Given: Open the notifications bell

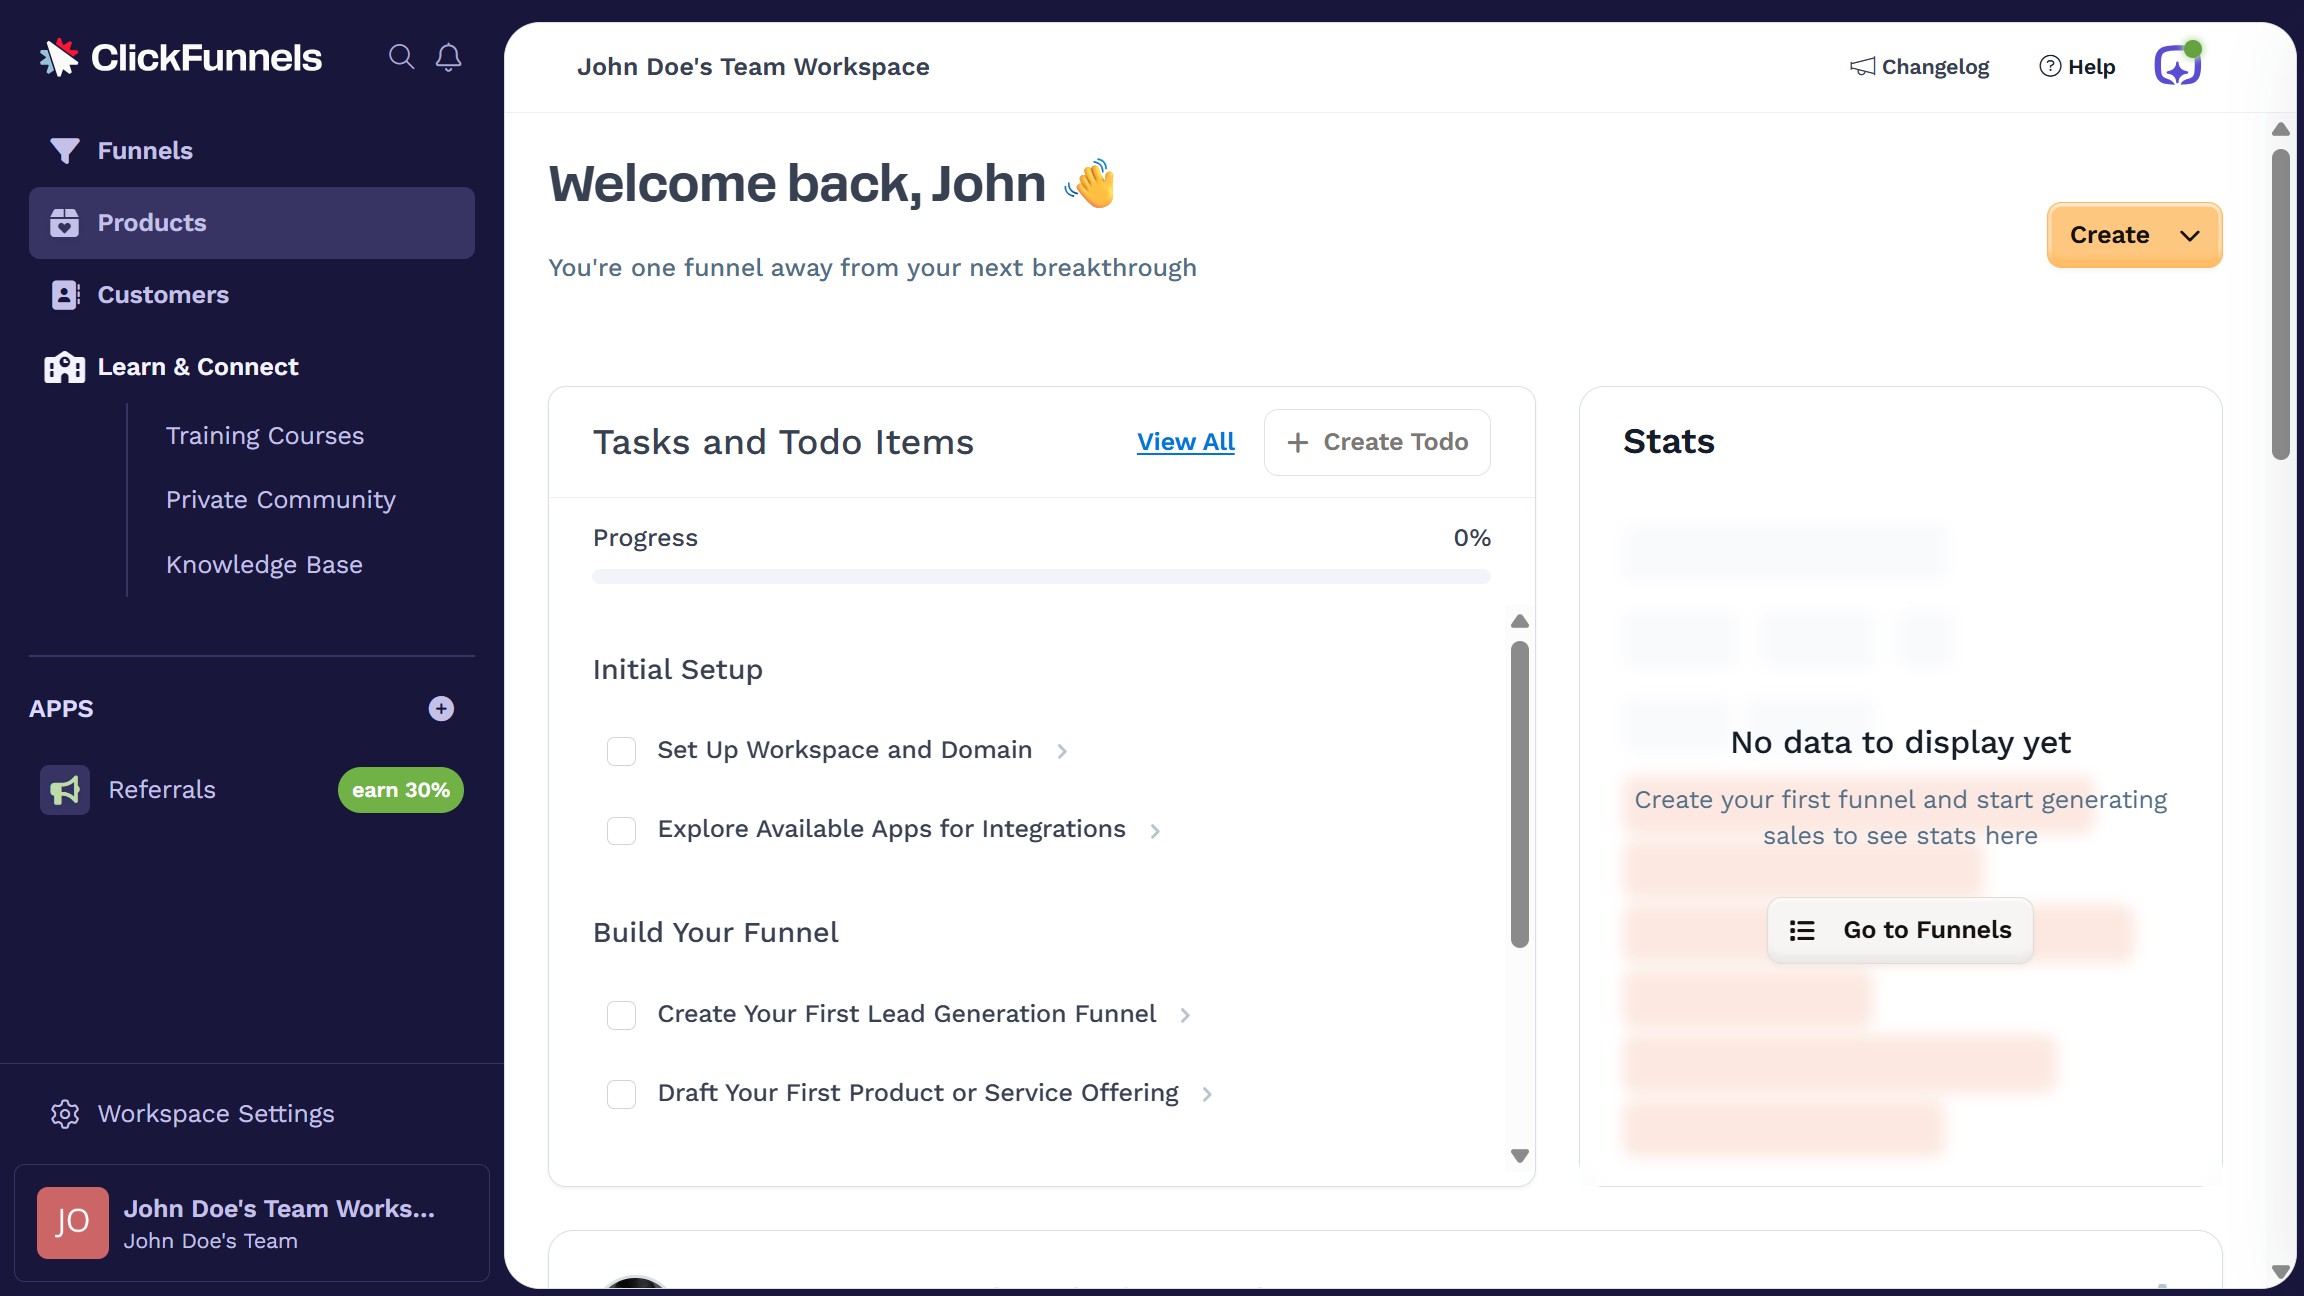Looking at the screenshot, I should tap(447, 57).
